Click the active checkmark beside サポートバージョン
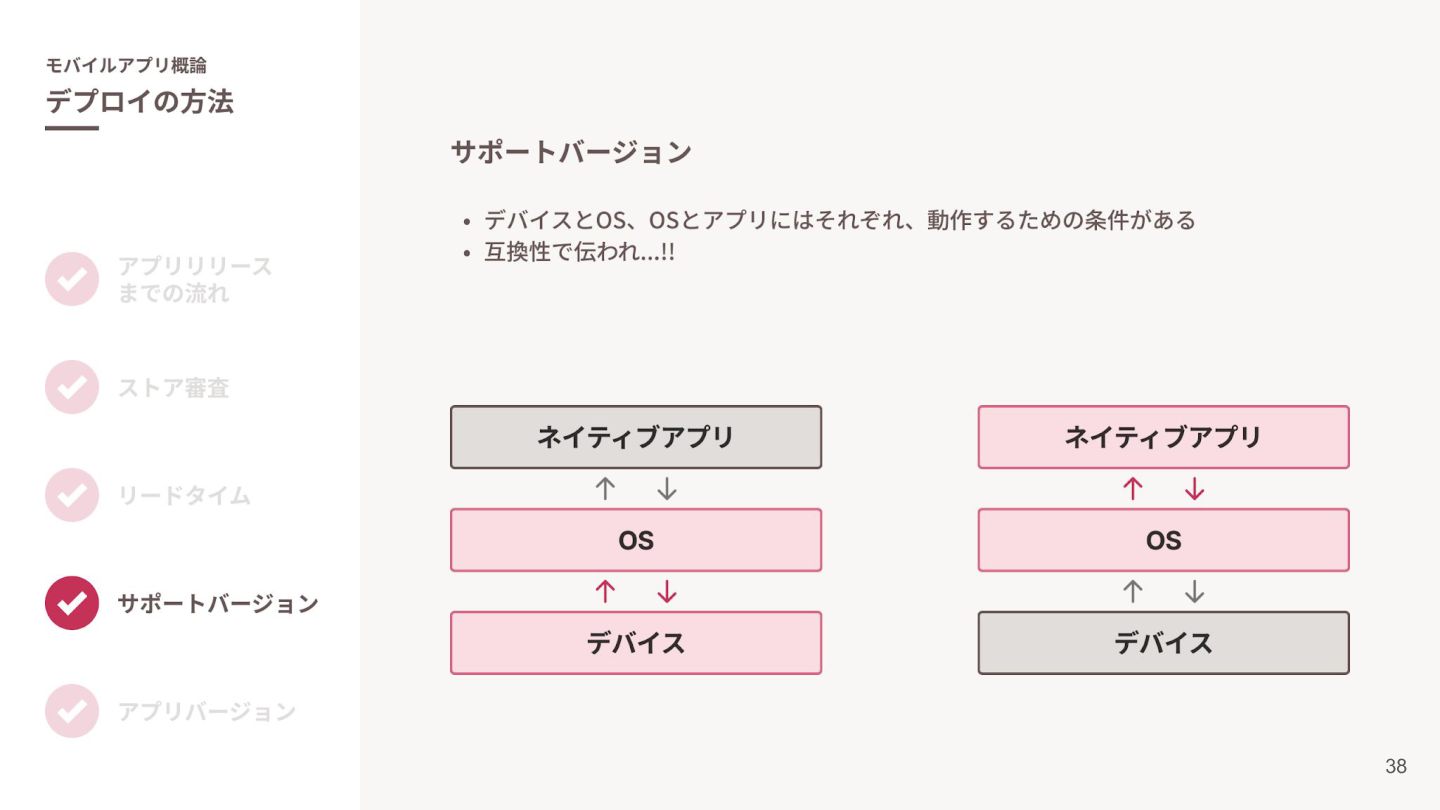The image size is (1440, 810). point(72,603)
